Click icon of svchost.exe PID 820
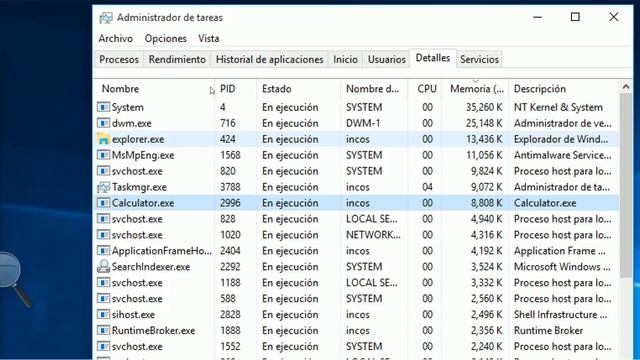This screenshot has height=360, width=640. 103,171
